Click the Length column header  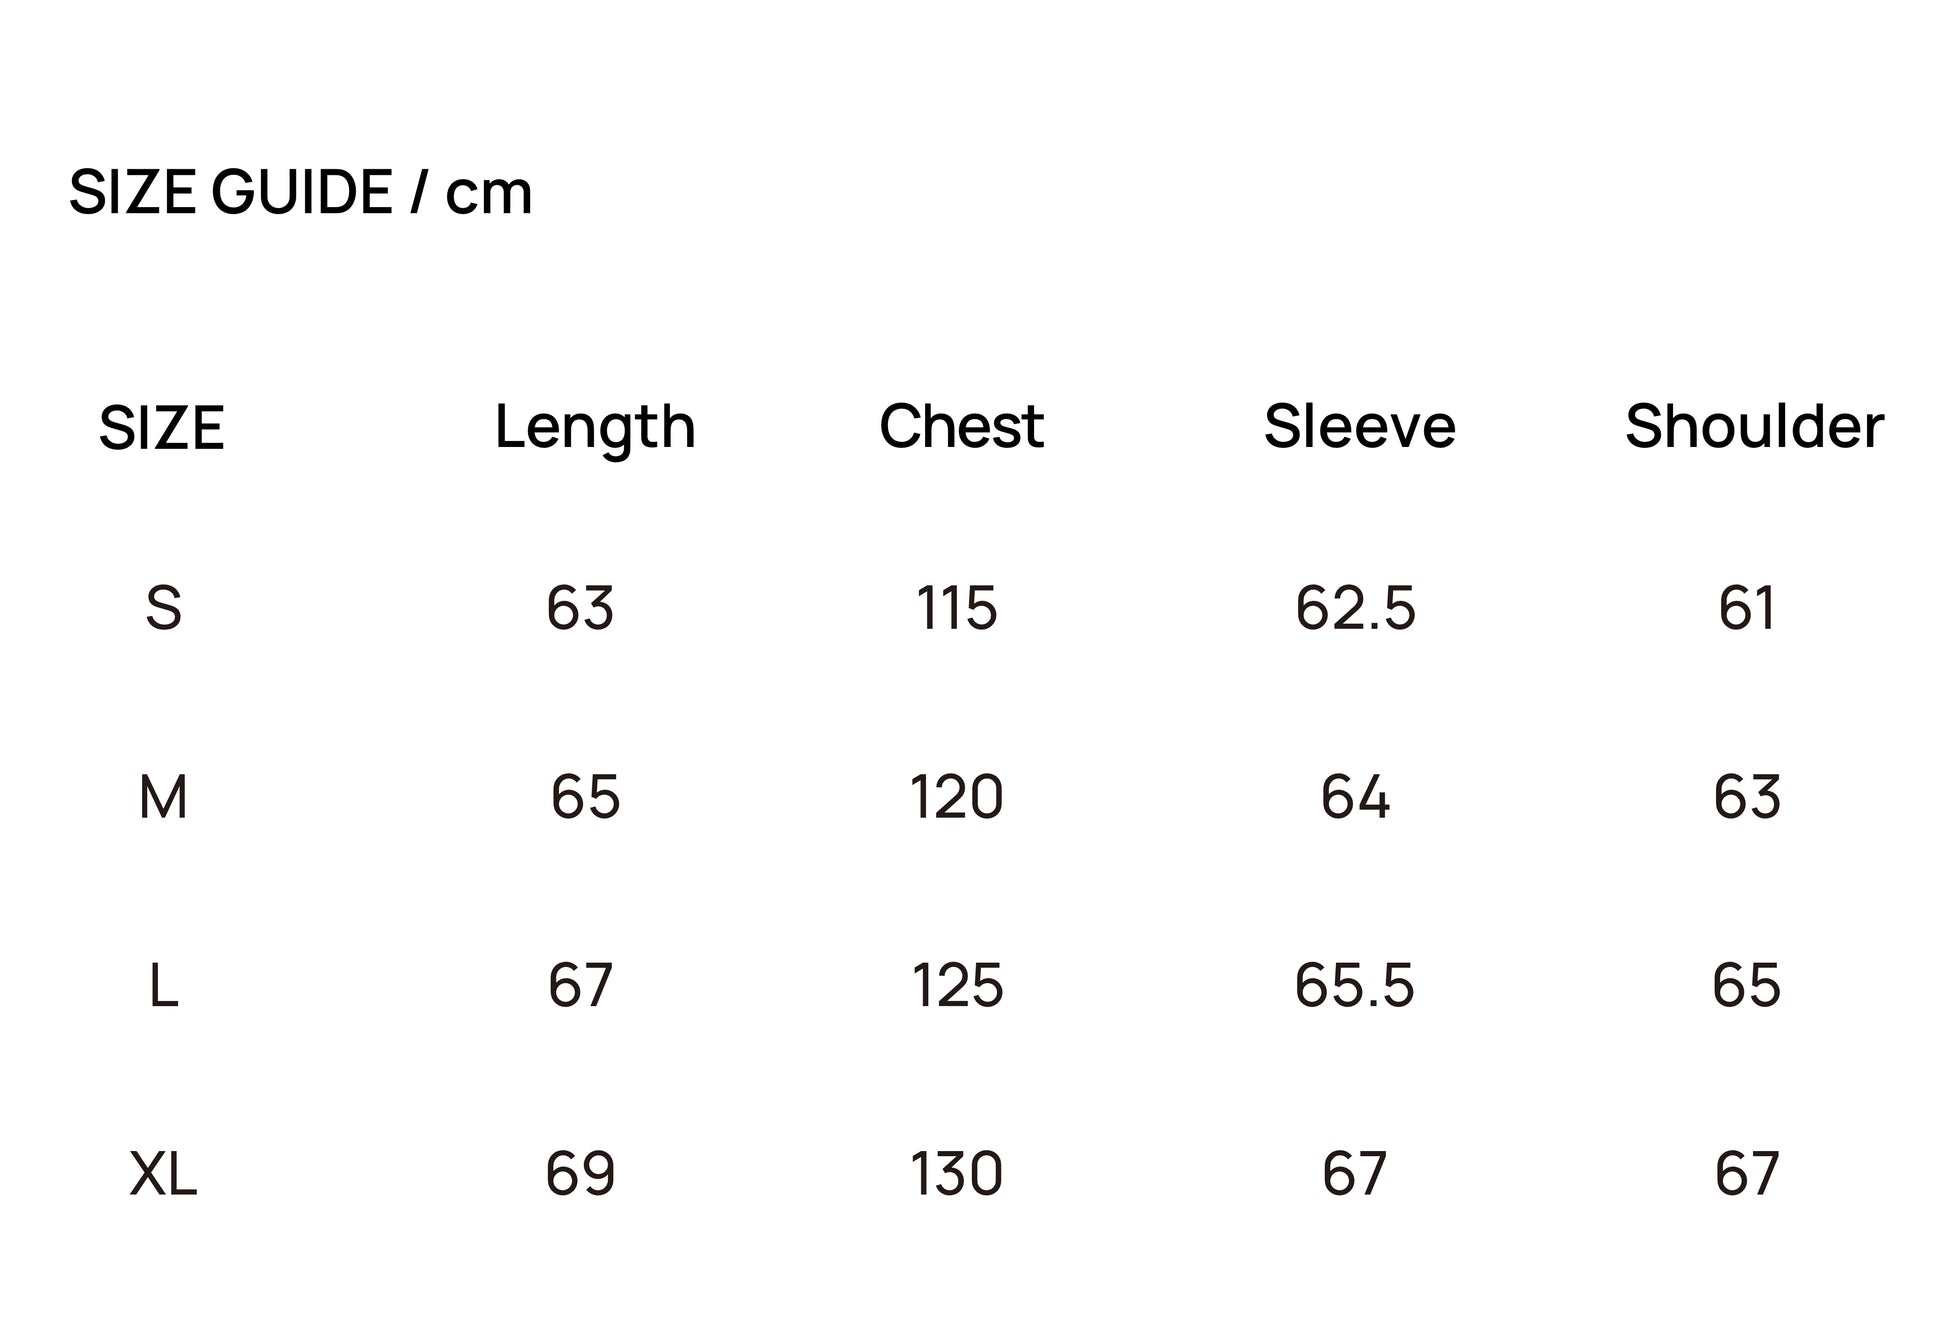(595, 428)
